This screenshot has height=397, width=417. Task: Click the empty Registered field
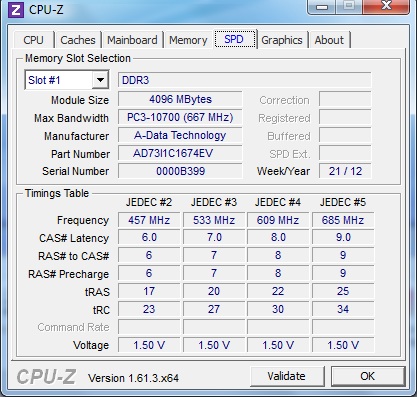[345, 117]
